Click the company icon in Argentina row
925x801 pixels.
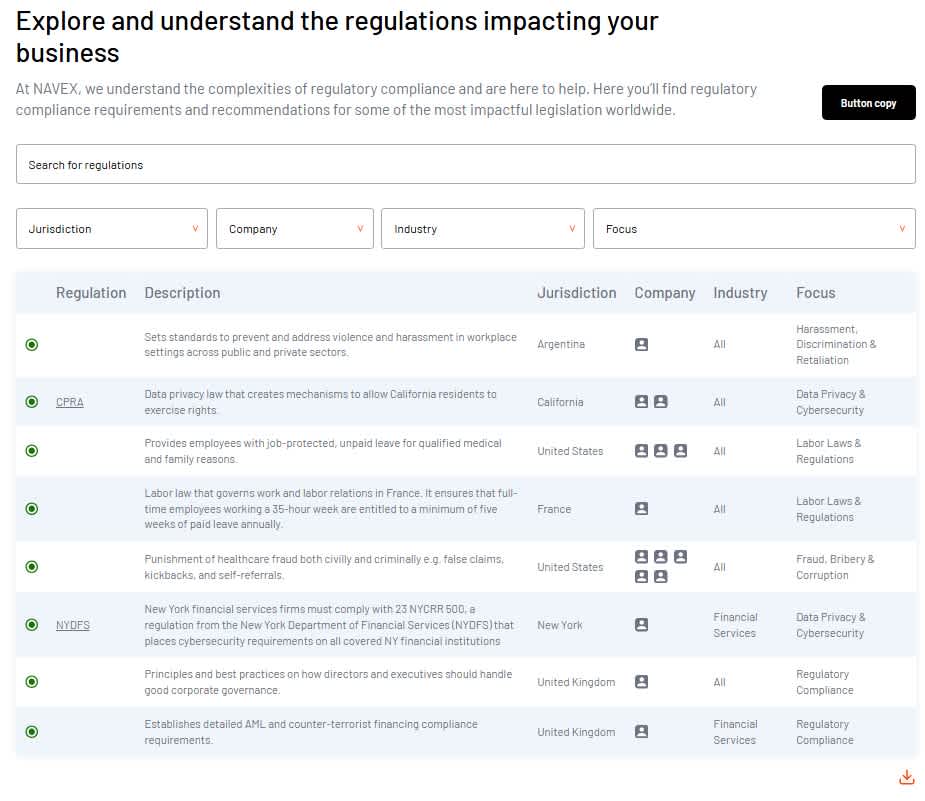point(641,344)
